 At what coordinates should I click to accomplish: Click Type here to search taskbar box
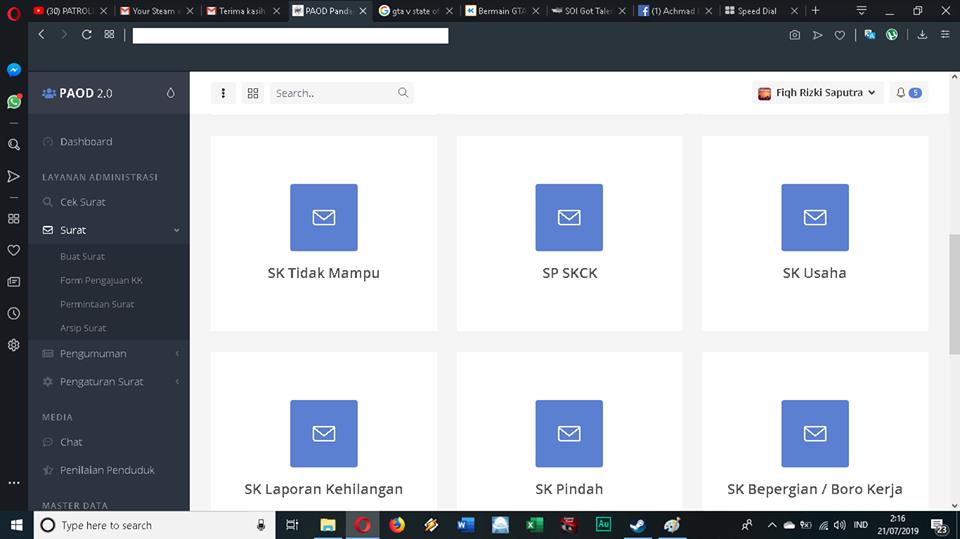153,525
